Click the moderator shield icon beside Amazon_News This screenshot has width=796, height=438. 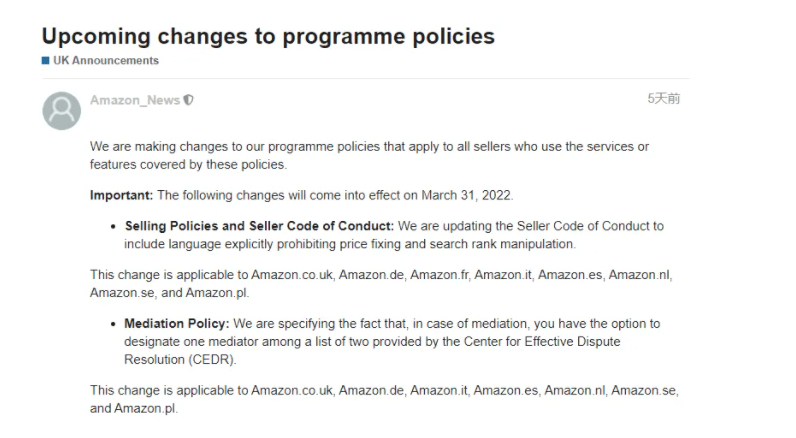point(189,100)
